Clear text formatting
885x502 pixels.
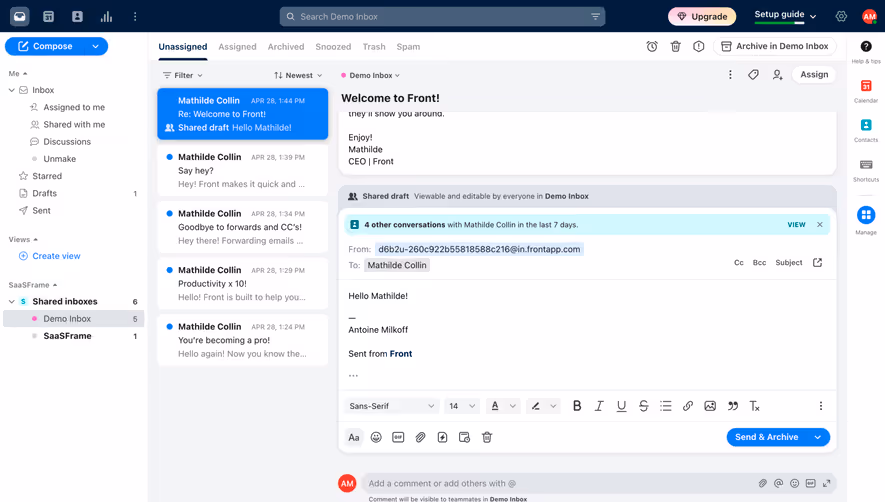coord(755,405)
